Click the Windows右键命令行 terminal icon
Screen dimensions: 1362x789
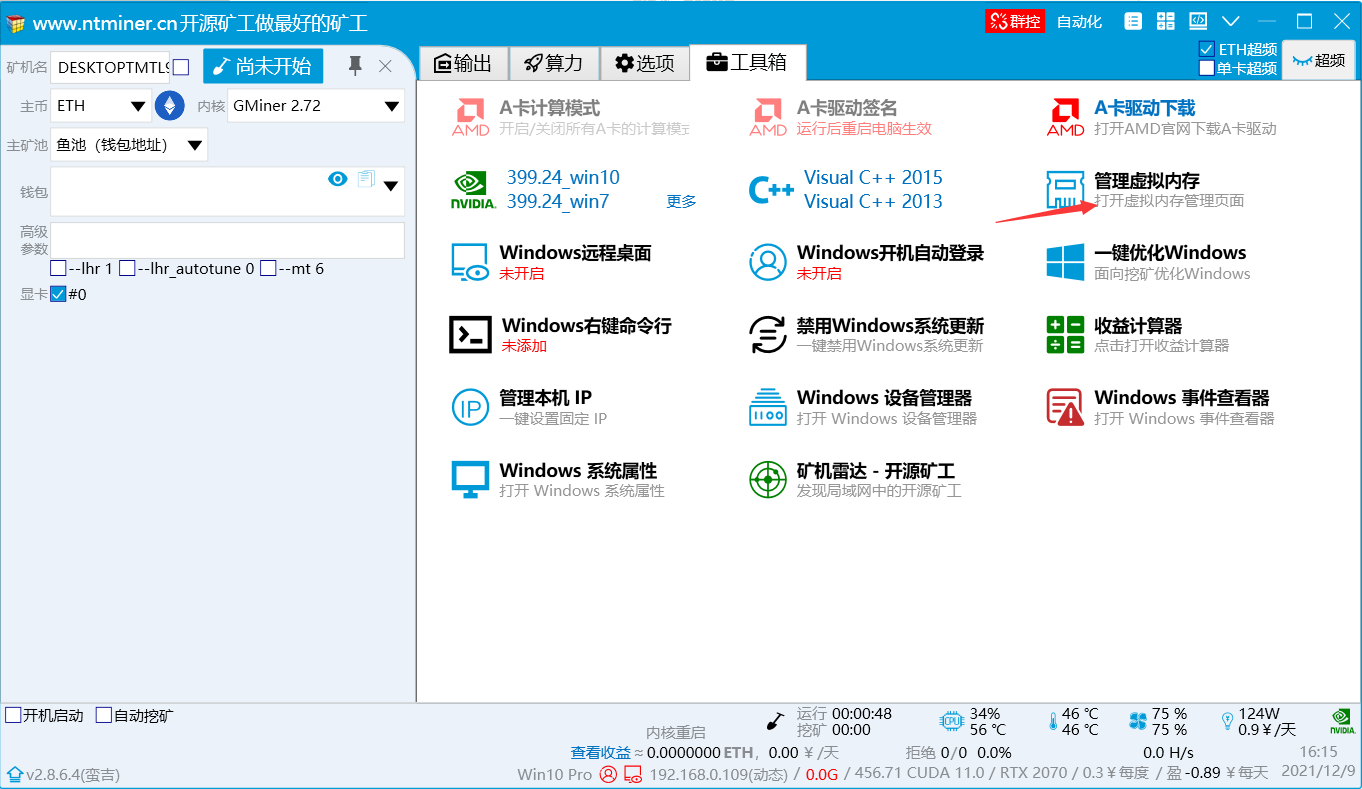tap(470, 334)
